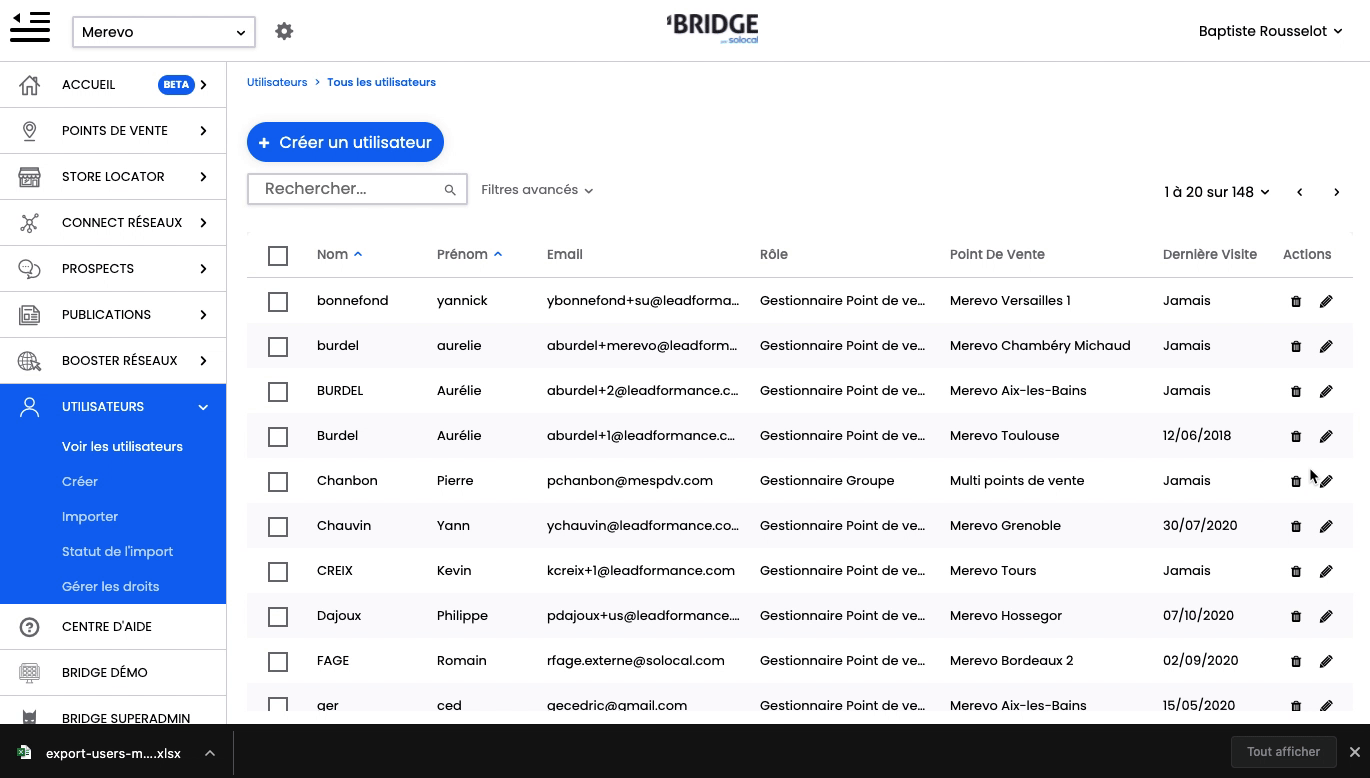Check the box for Chanbon Pierre
The image size is (1370, 778).
pos(278,482)
